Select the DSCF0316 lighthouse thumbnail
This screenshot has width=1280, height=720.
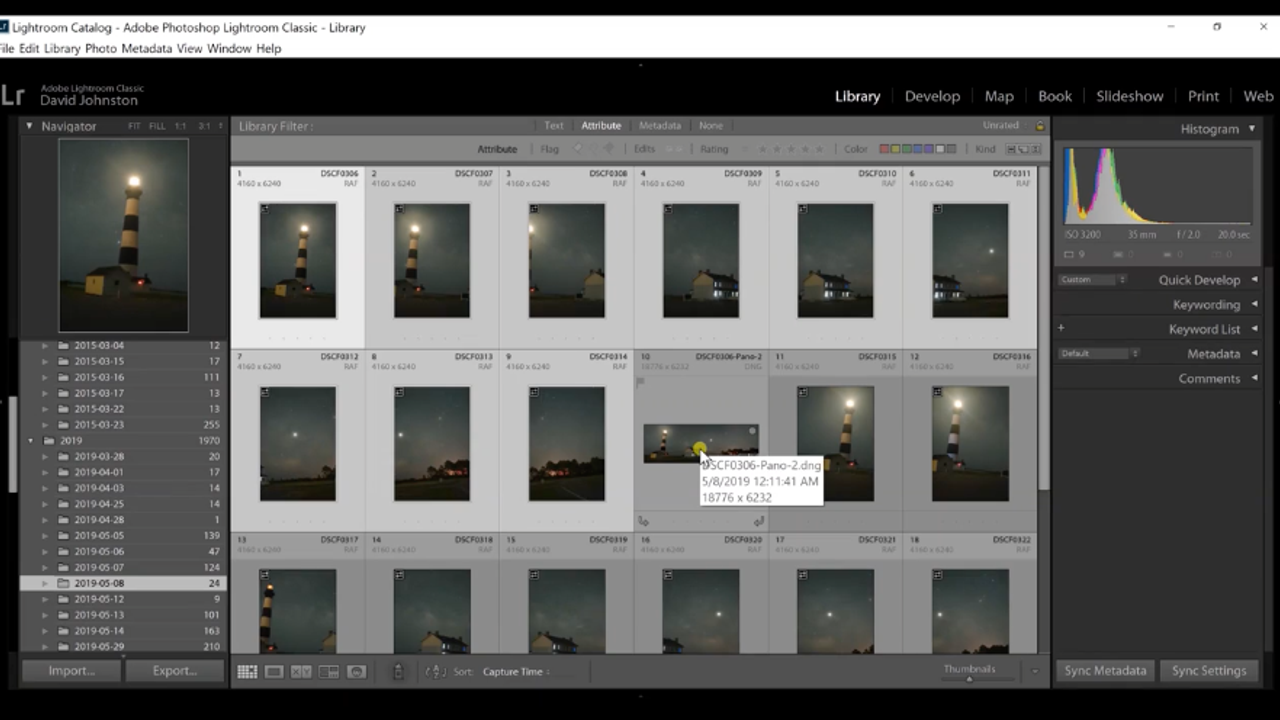pos(970,444)
